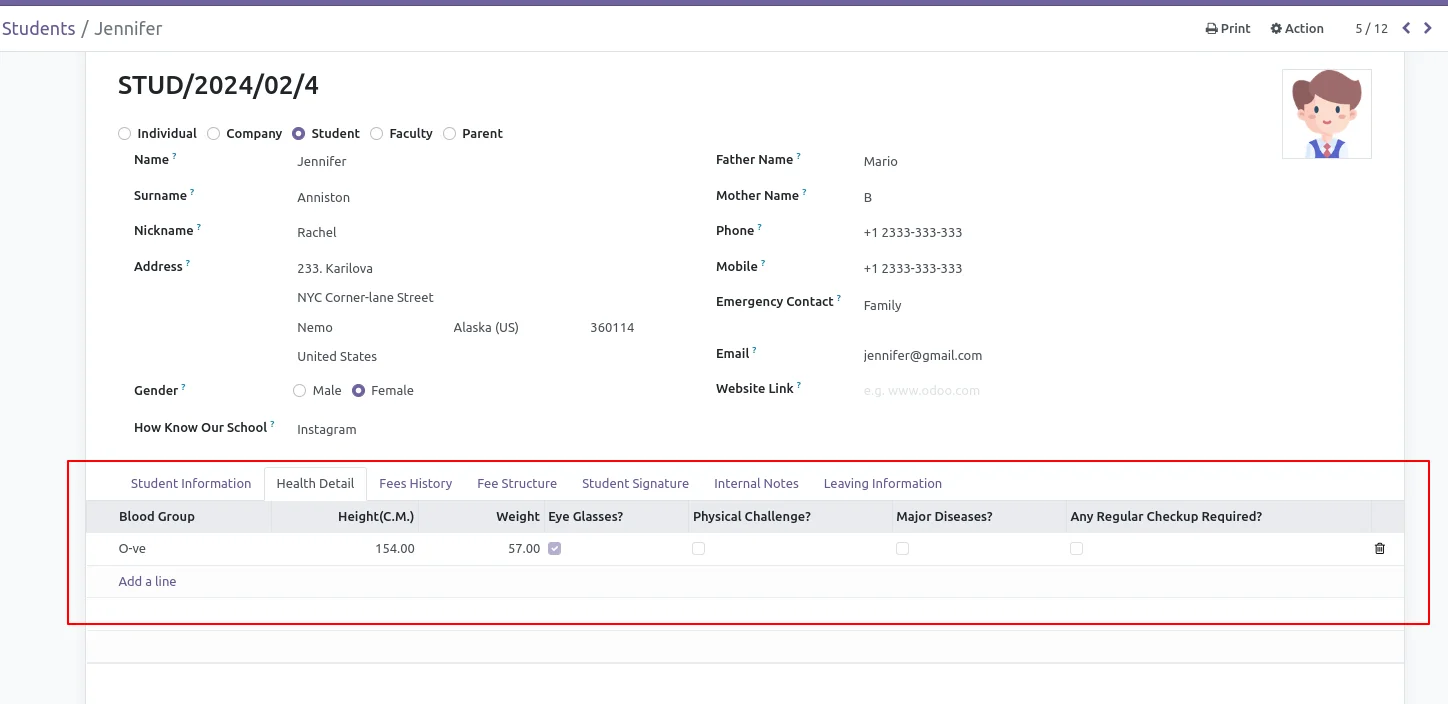Open the state dropdown Alaska (US)
The height and width of the screenshot is (704, 1448).
pyautogui.click(x=486, y=327)
